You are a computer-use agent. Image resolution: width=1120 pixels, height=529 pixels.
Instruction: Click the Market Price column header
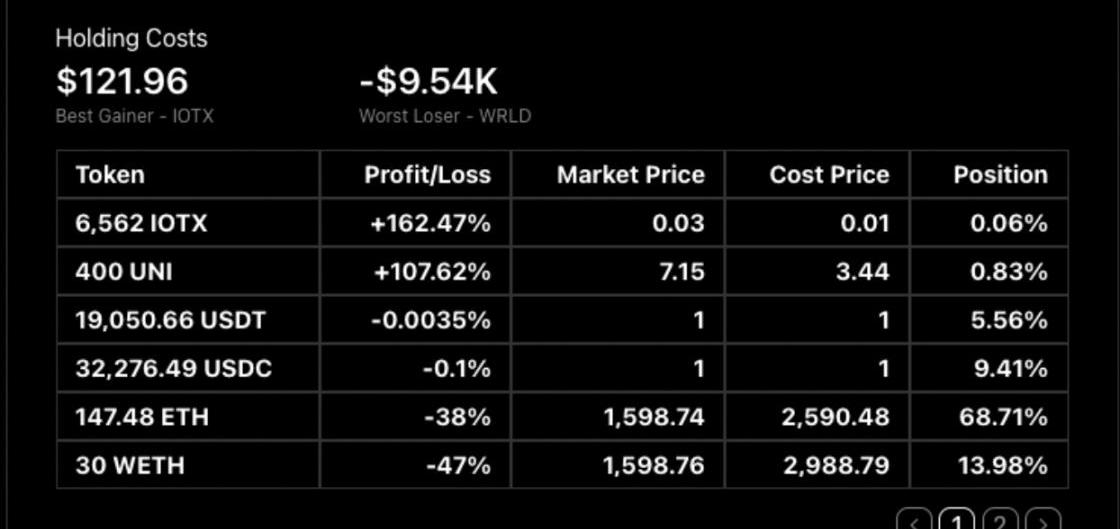click(630, 175)
